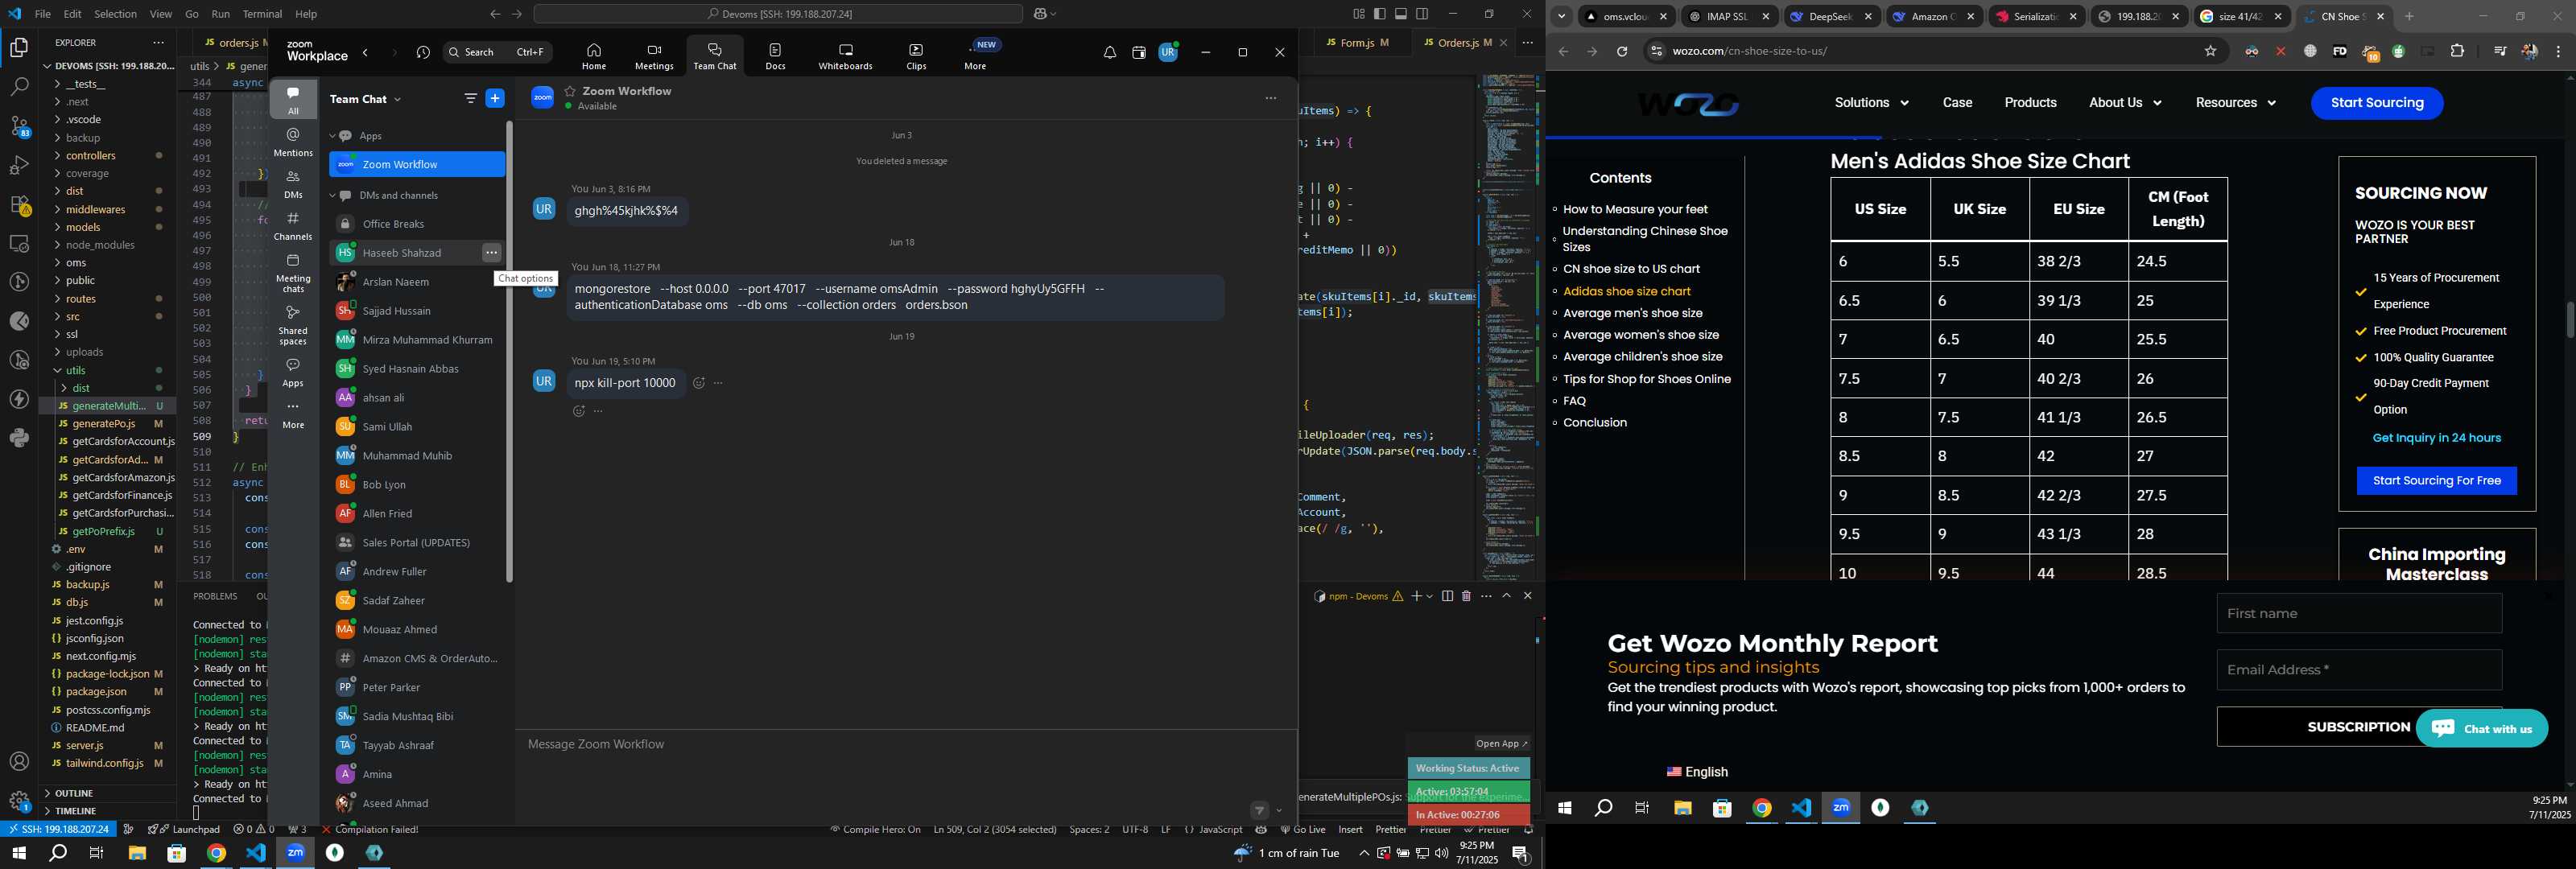Open Search view in VS Code activity bar

point(19,87)
